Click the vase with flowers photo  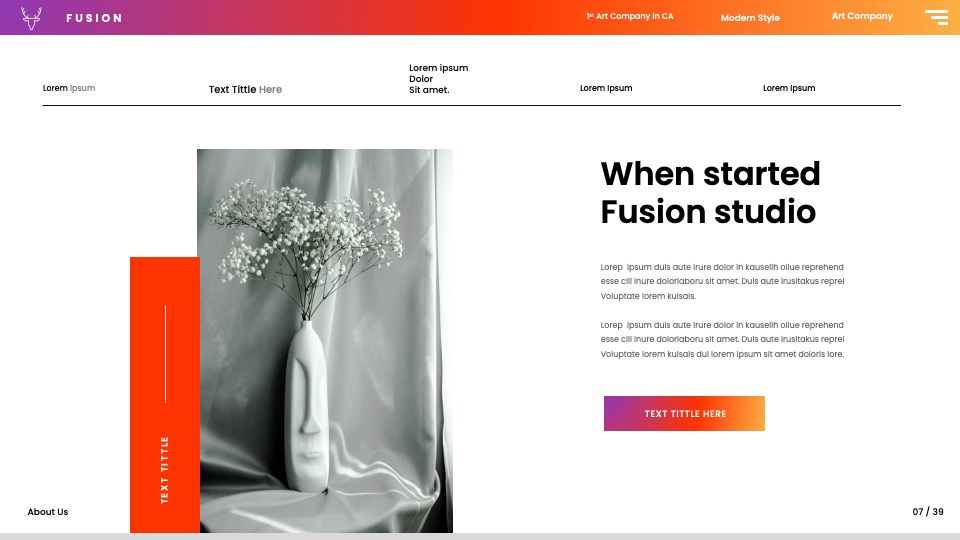pyautogui.click(x=325, y=340)
